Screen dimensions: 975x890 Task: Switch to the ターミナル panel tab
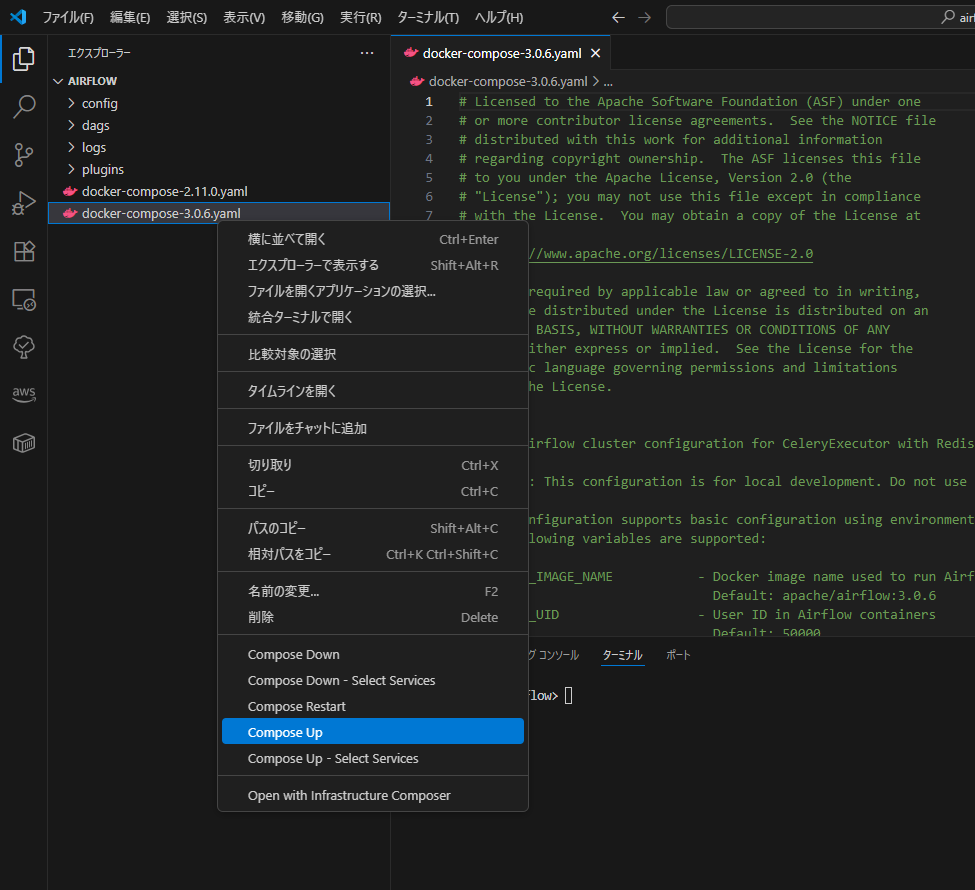(622, 655)
